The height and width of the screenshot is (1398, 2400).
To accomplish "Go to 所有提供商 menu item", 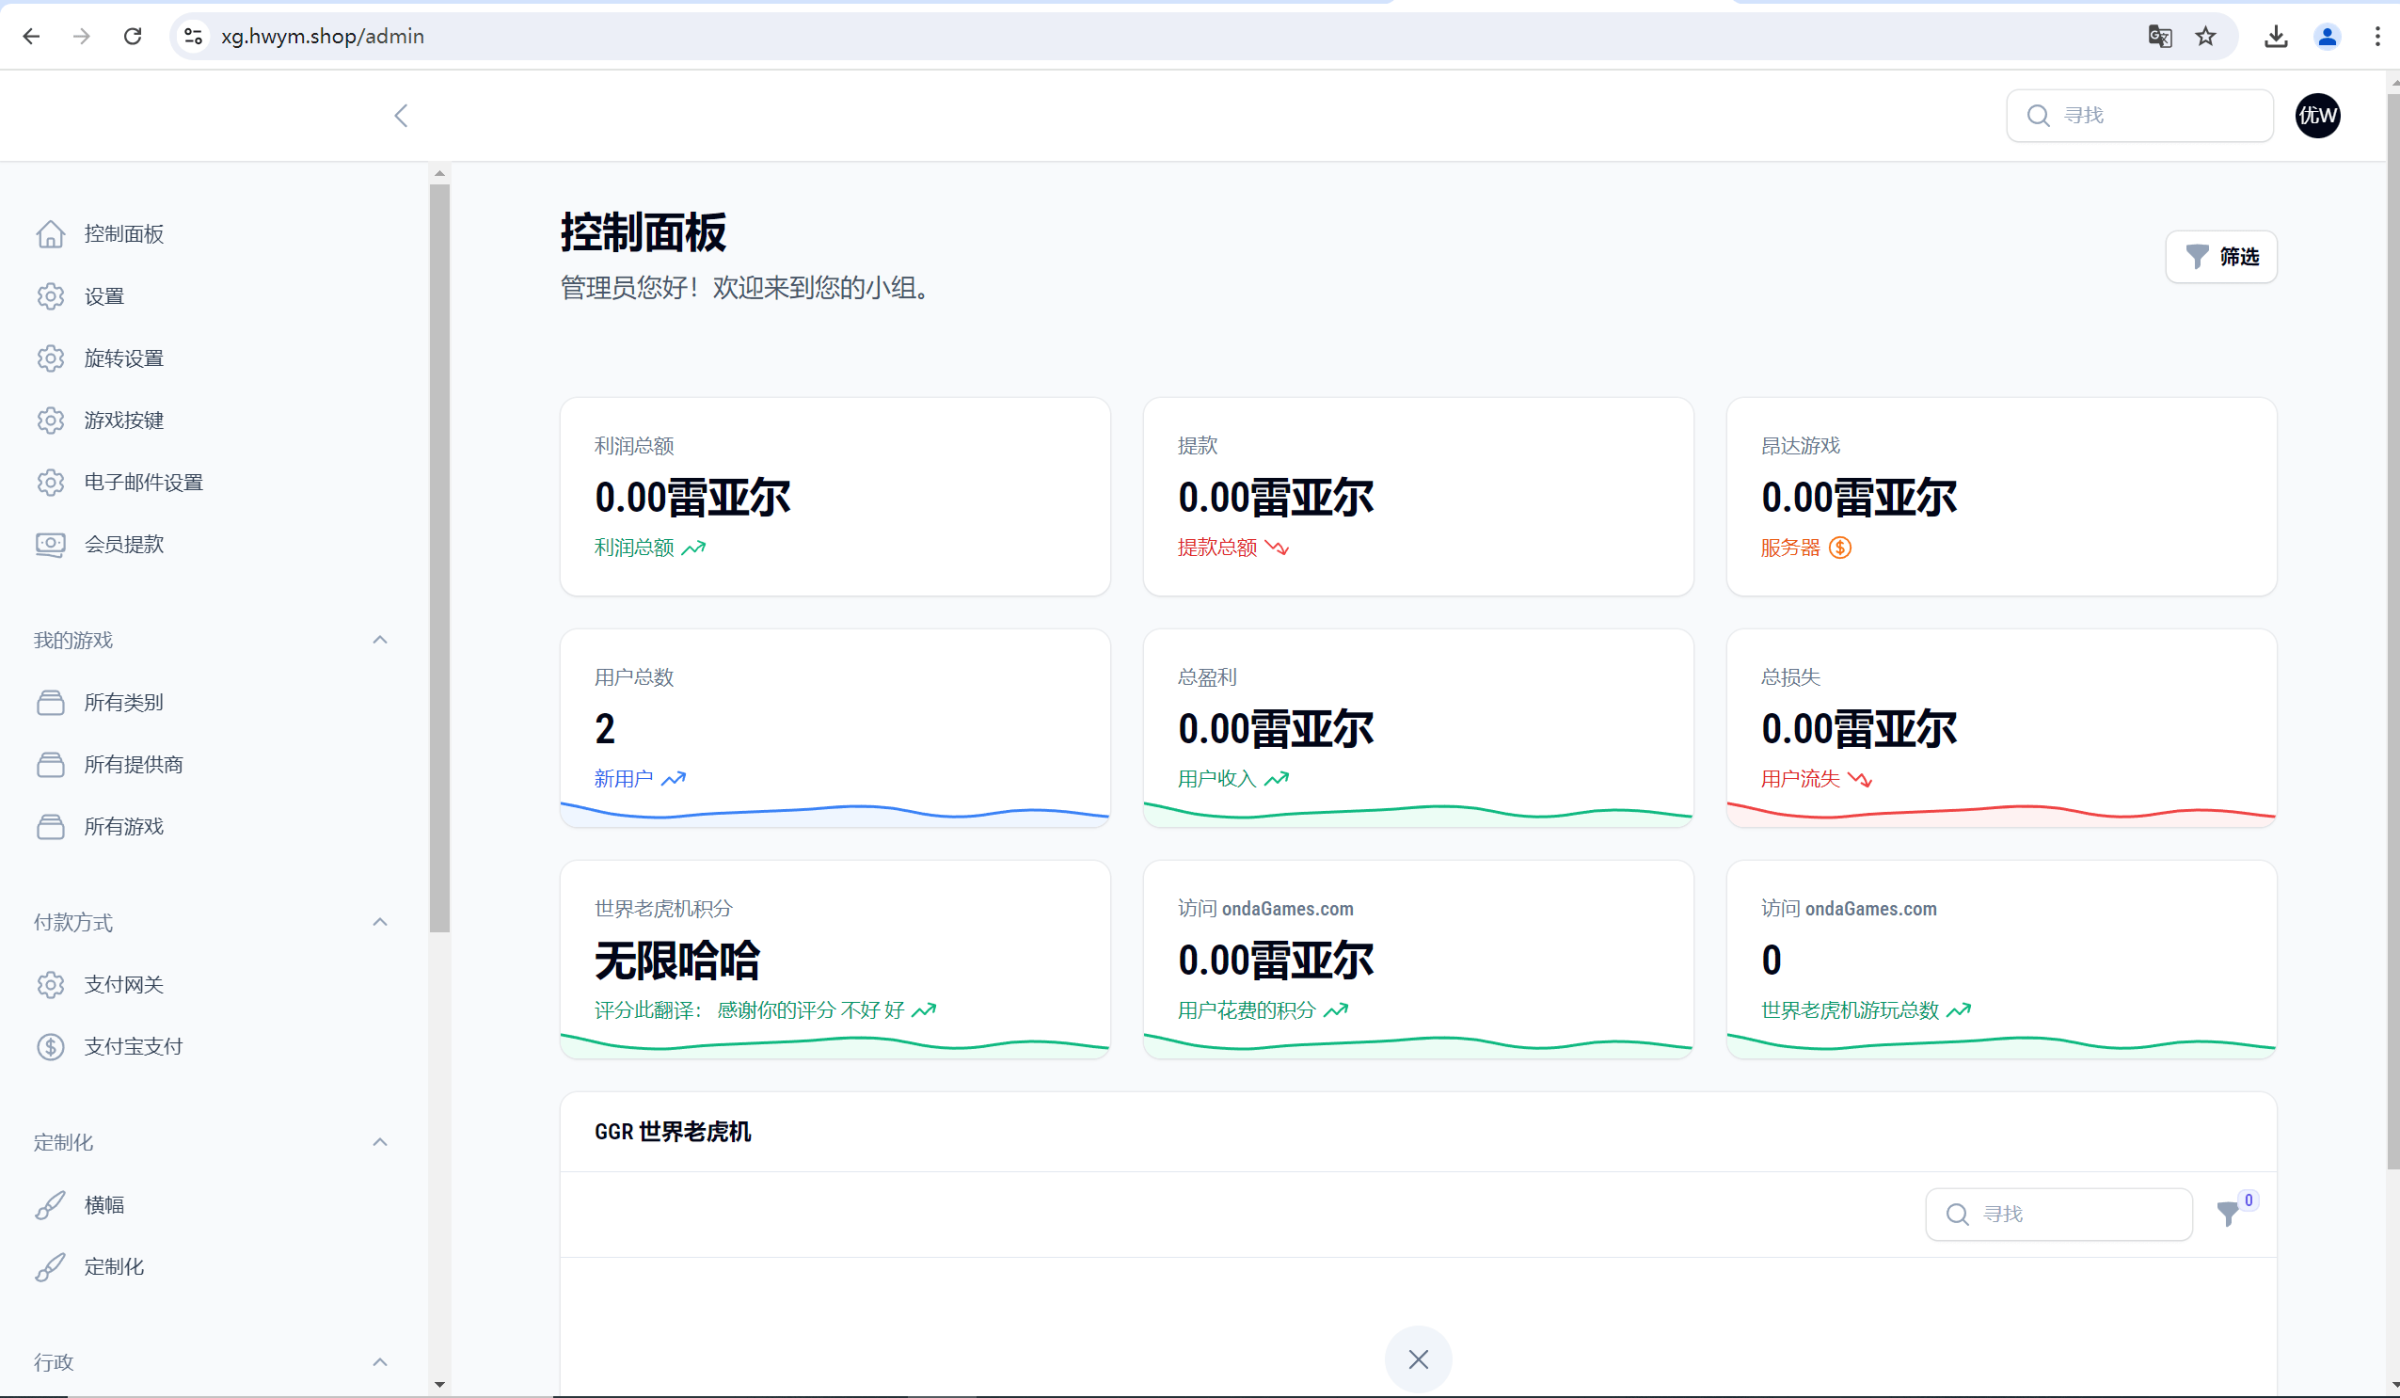I will 133,765.
